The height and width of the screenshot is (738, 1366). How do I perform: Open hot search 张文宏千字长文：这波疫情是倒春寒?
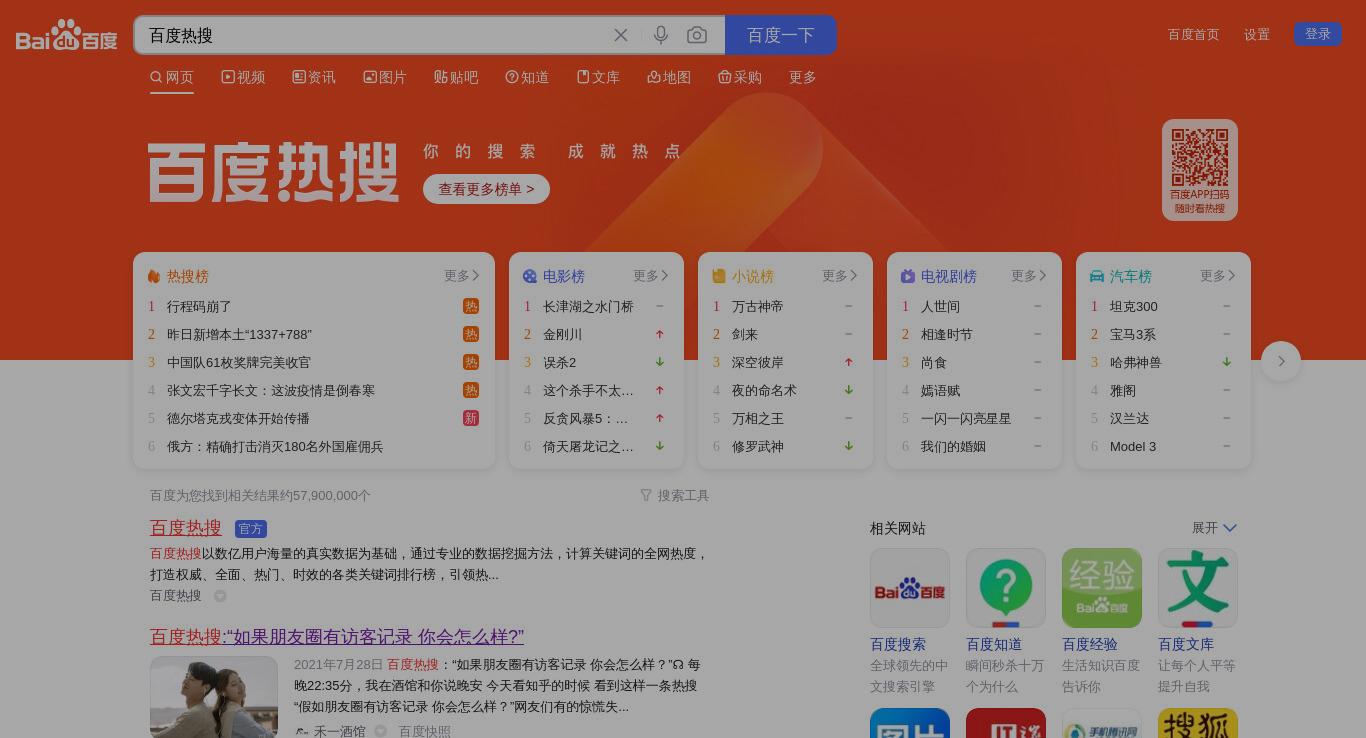click(271, 390)
